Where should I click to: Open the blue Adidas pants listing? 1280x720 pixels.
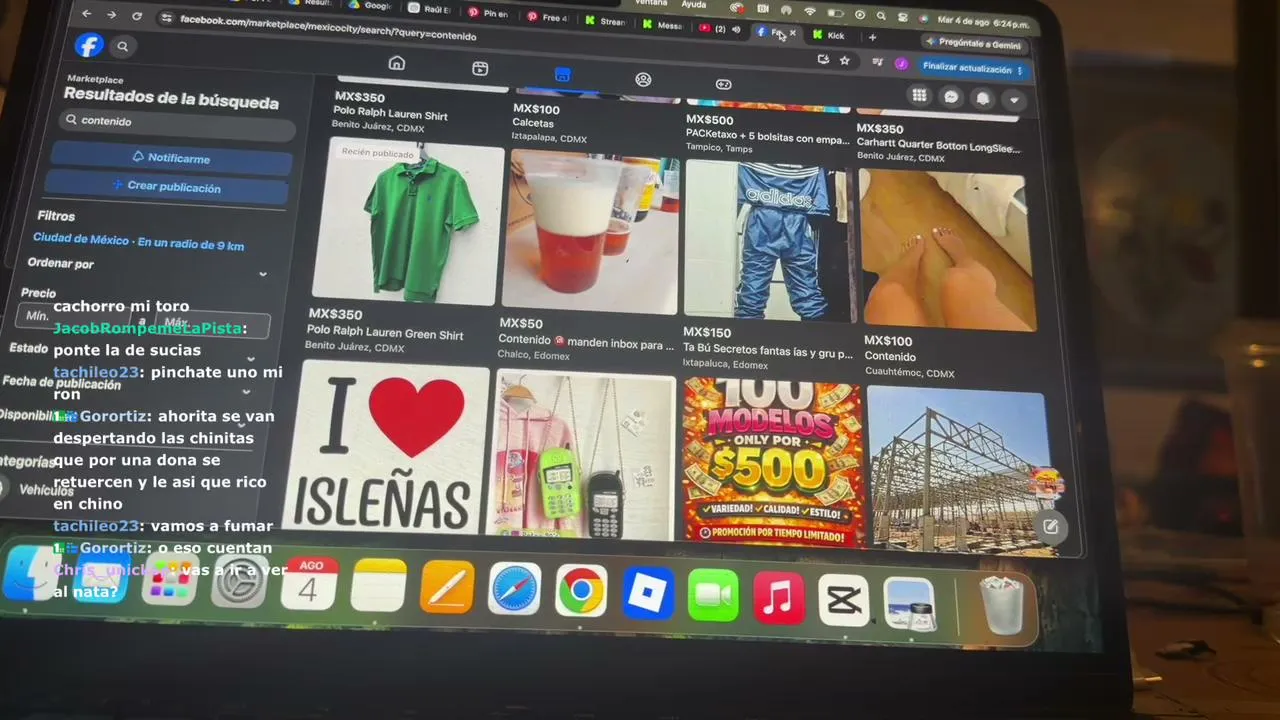[770, 241]
